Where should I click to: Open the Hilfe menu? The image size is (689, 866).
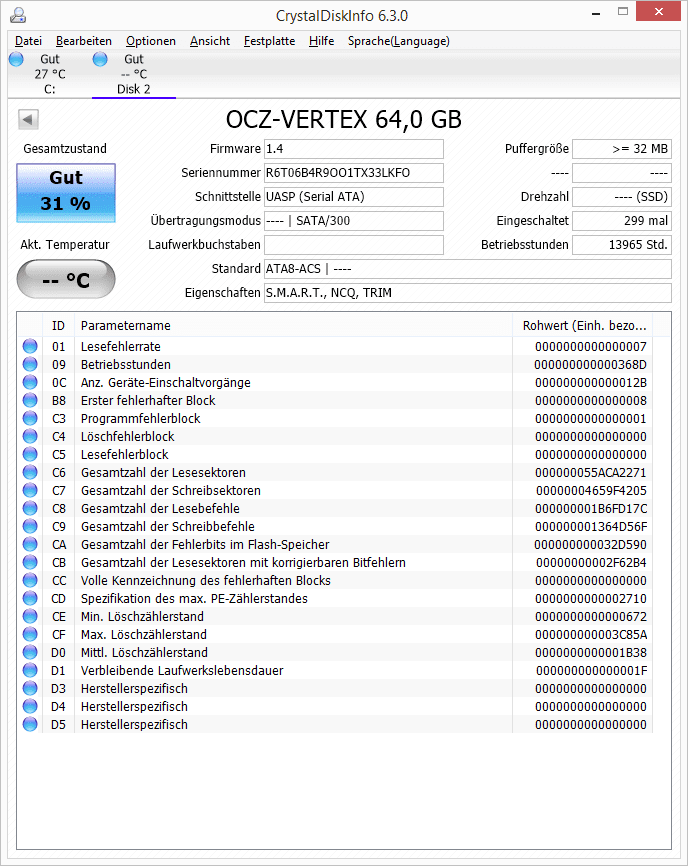[321, 41]
